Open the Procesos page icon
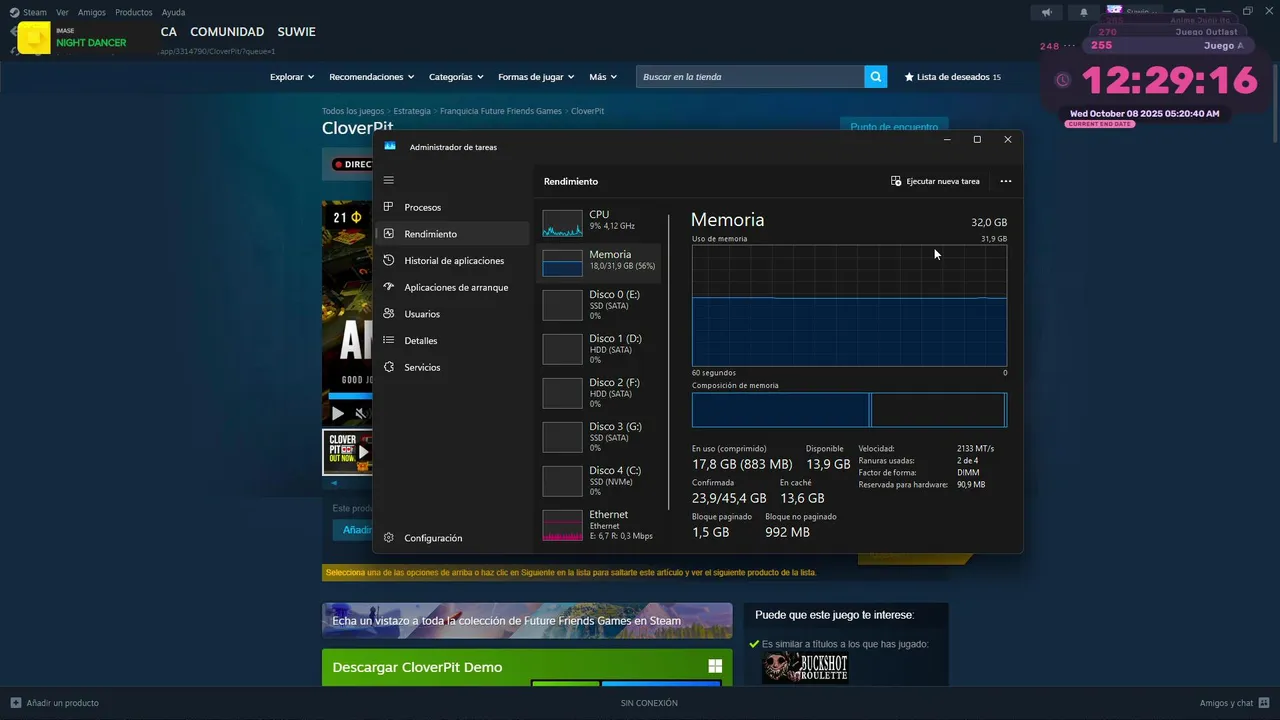1280x720 pixels. 389,207
